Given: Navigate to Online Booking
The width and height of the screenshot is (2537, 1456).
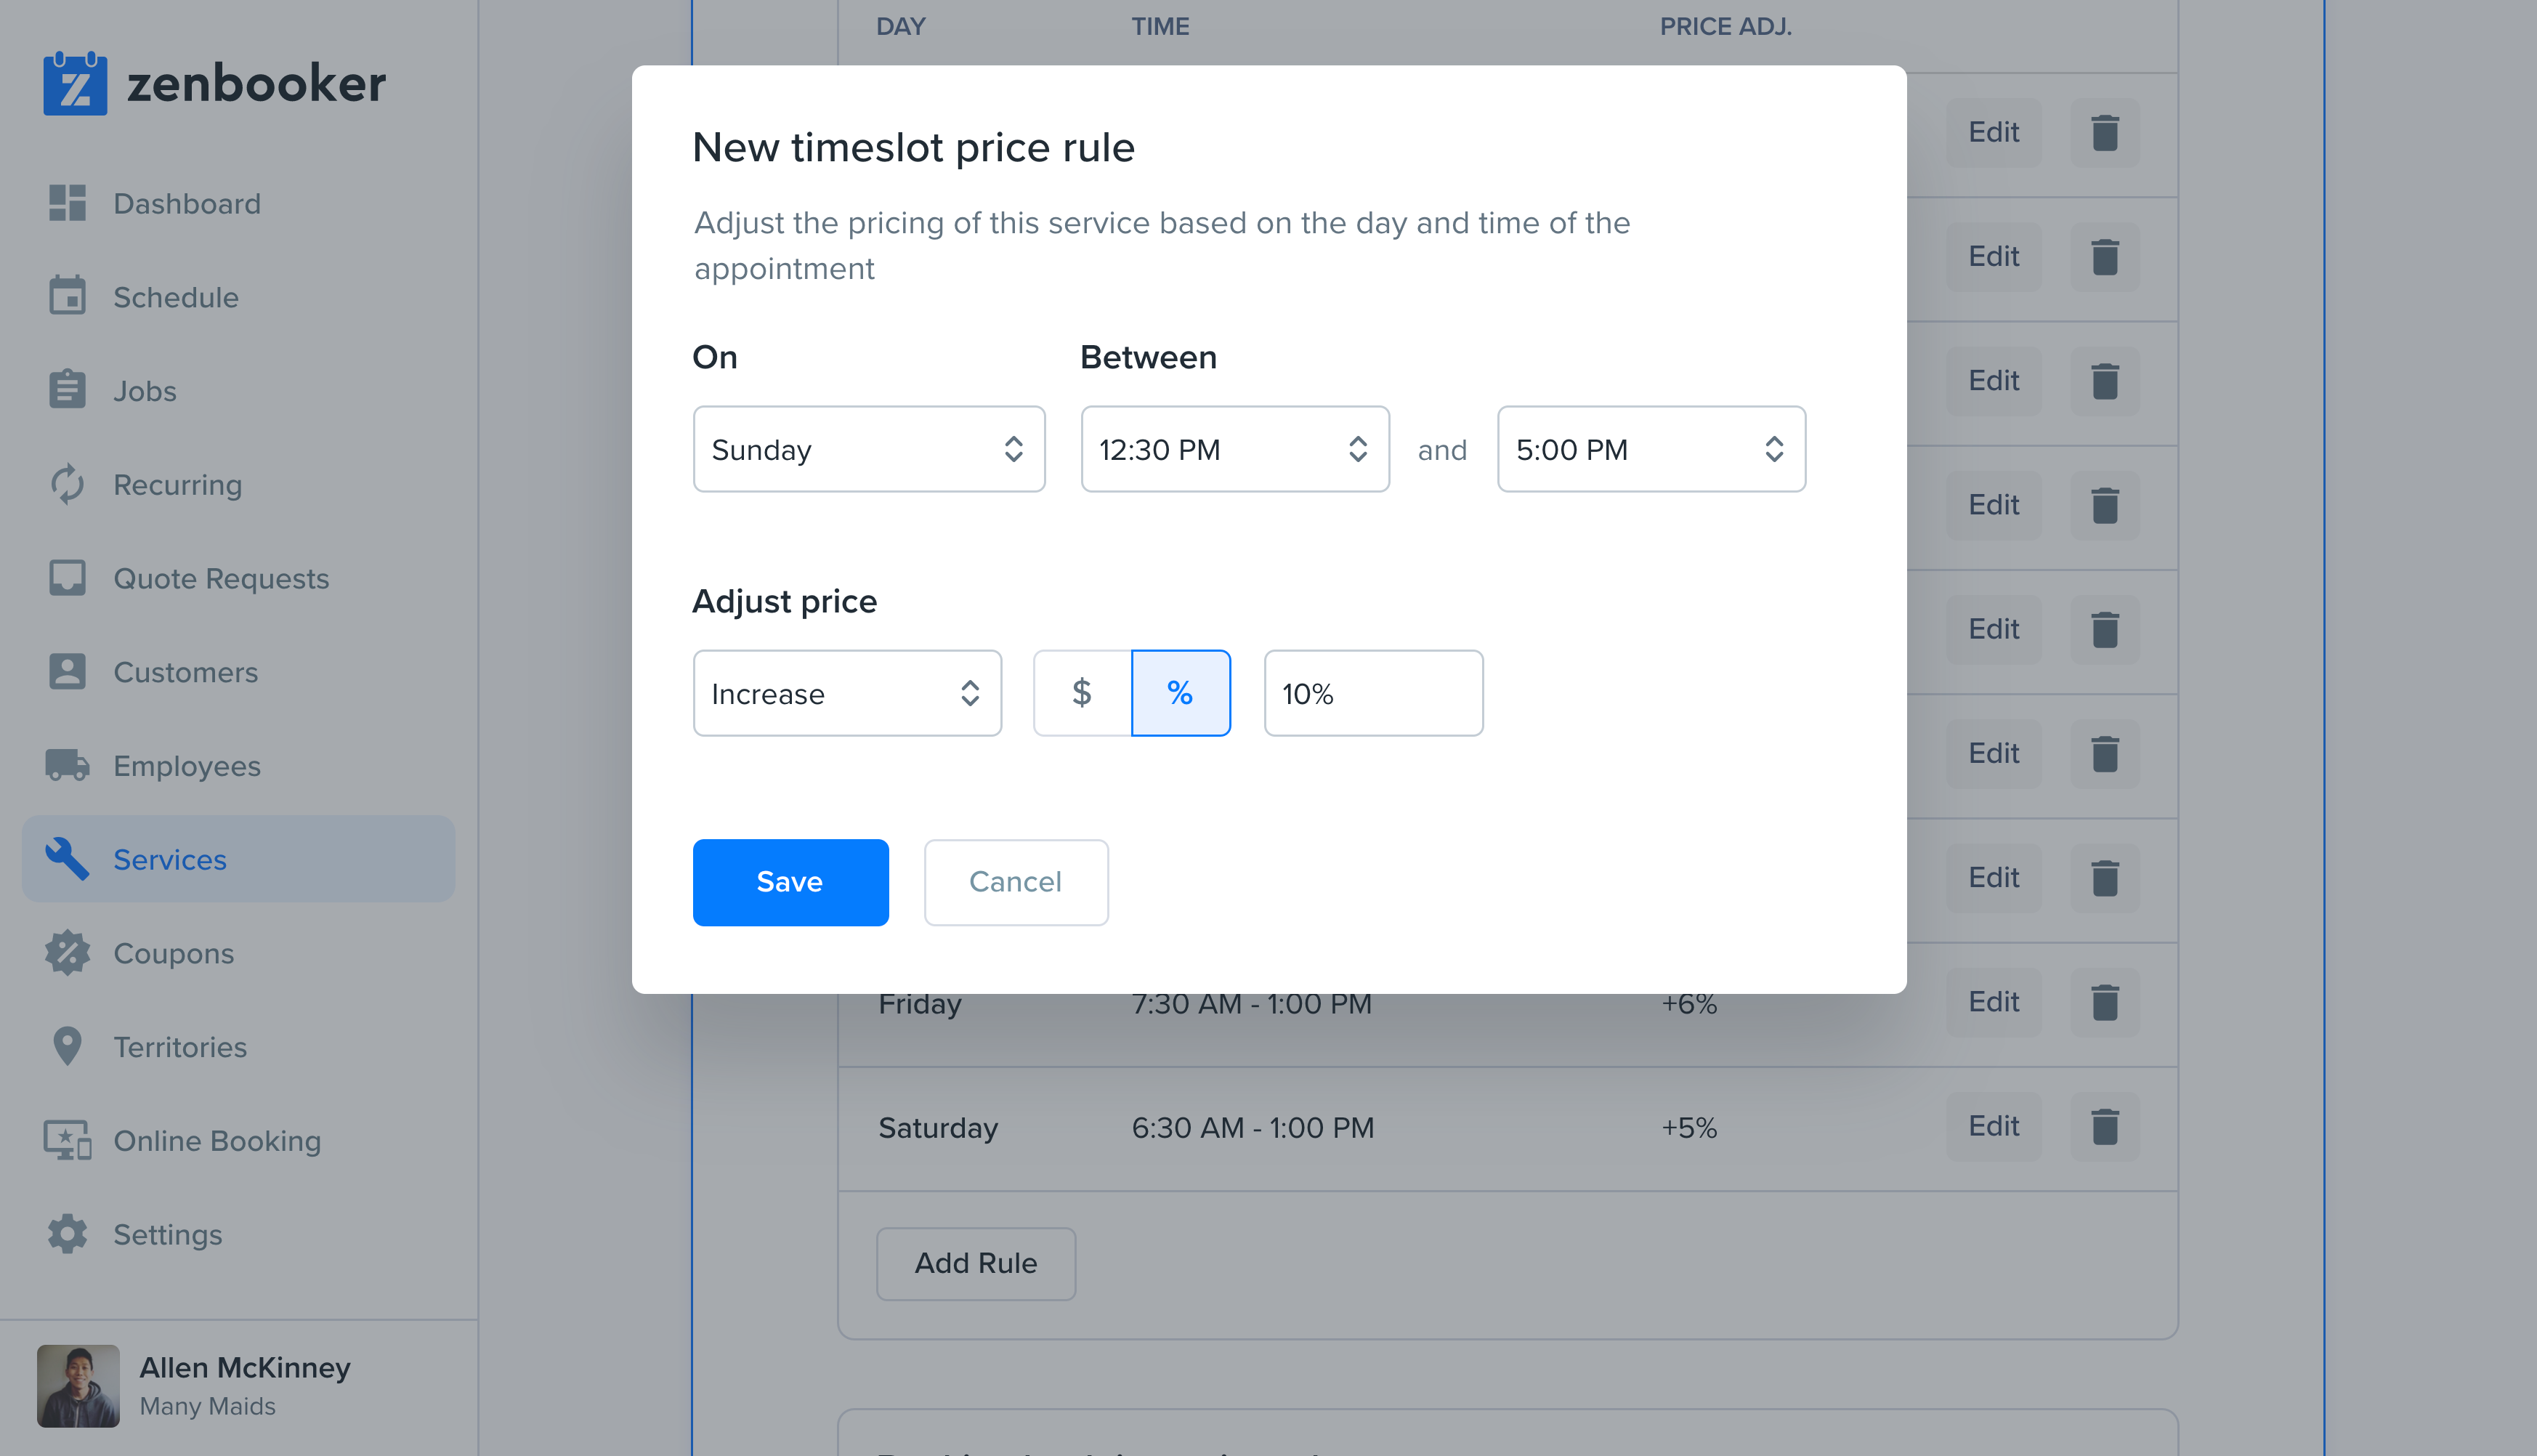Looking at the screenshot, I should 67,1140.
